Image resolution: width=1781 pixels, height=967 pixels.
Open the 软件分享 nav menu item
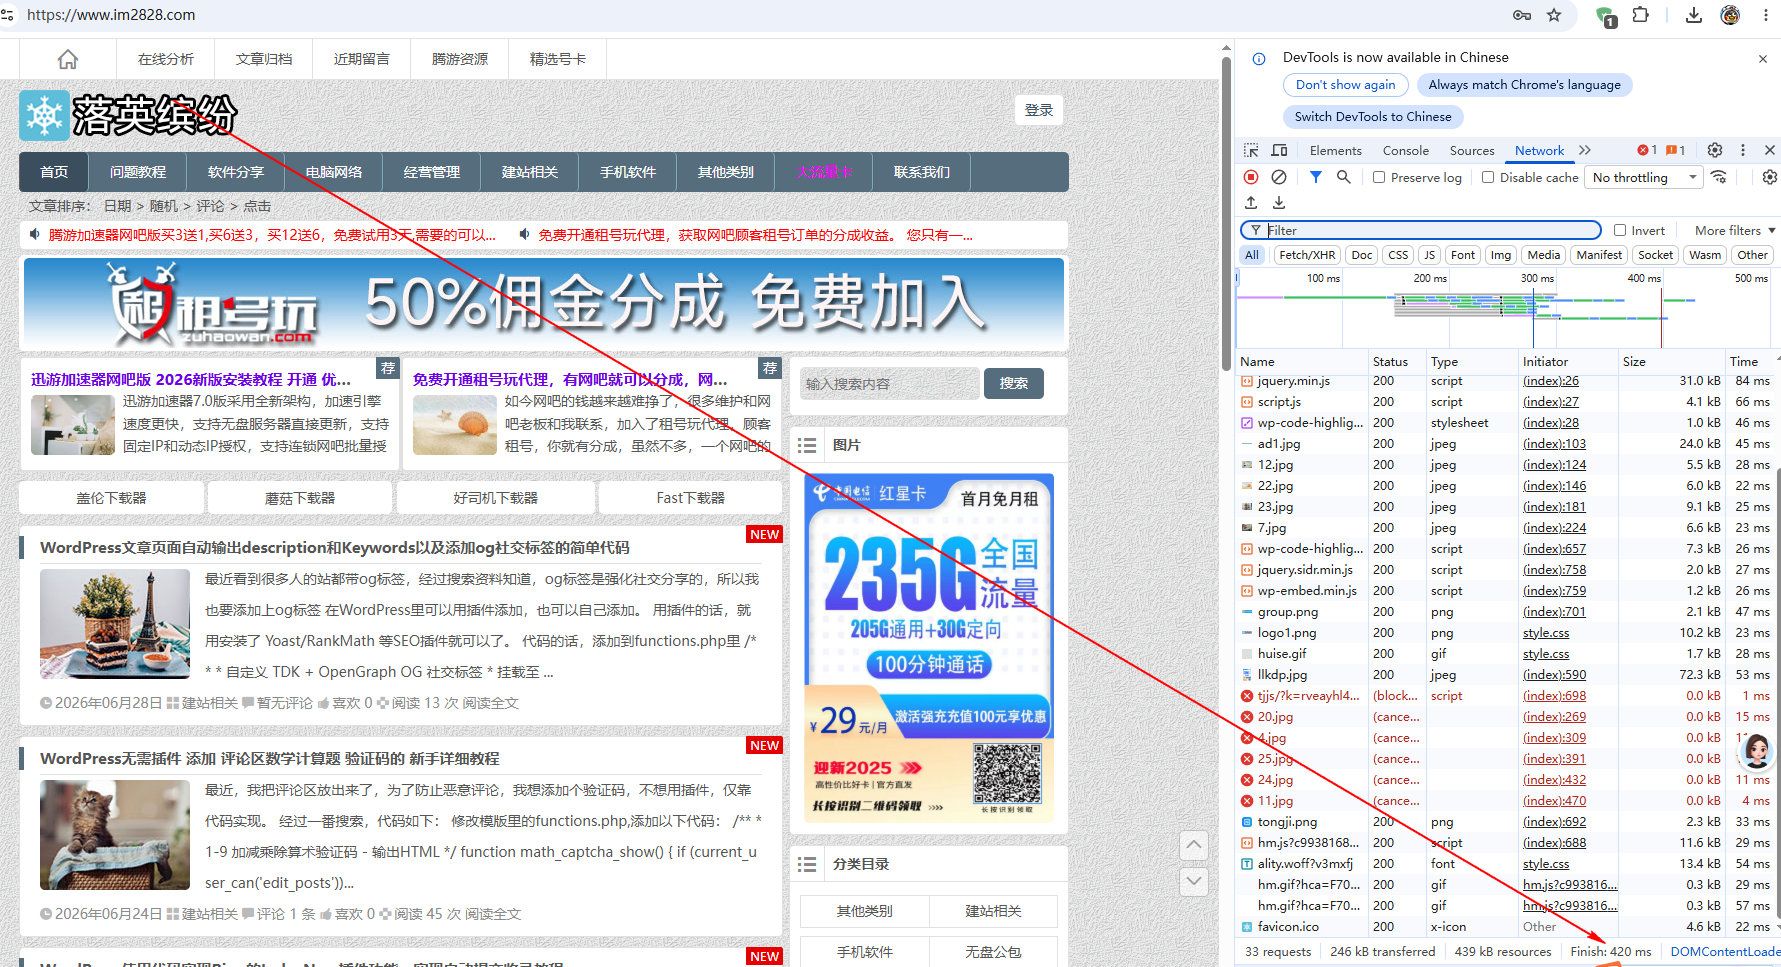236,172
